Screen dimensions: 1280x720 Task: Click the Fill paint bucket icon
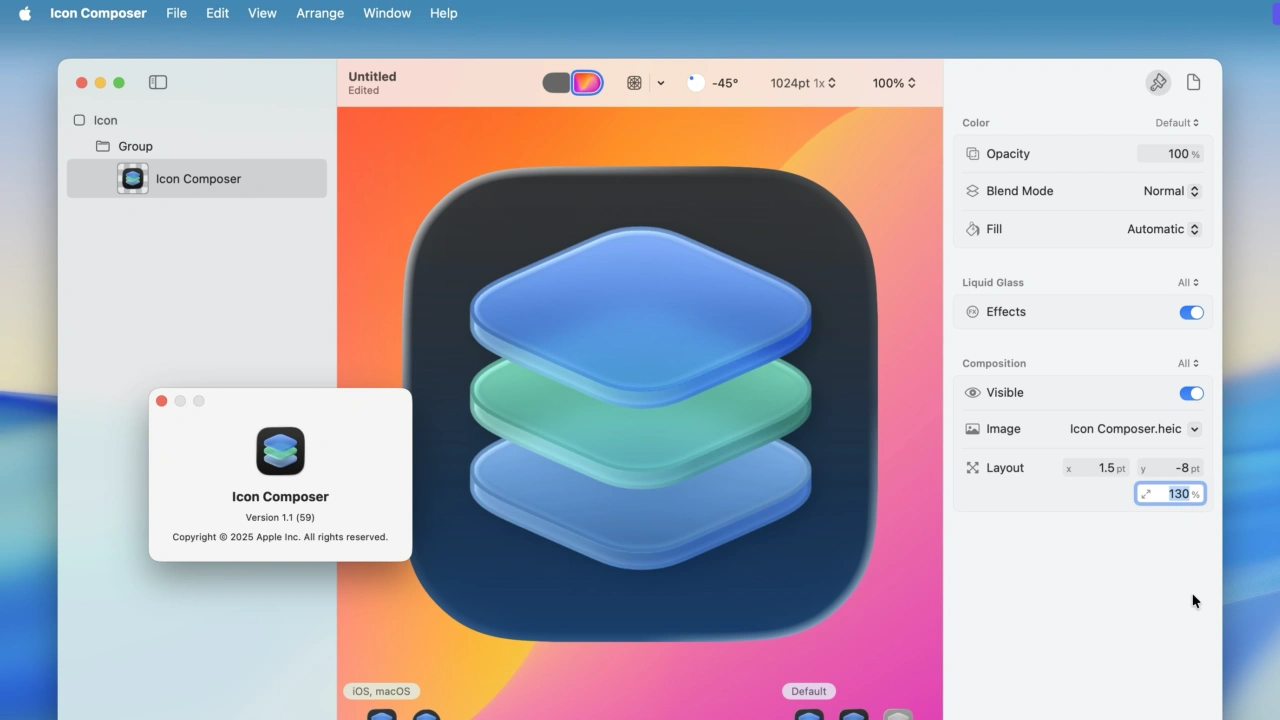coord(972,228)
